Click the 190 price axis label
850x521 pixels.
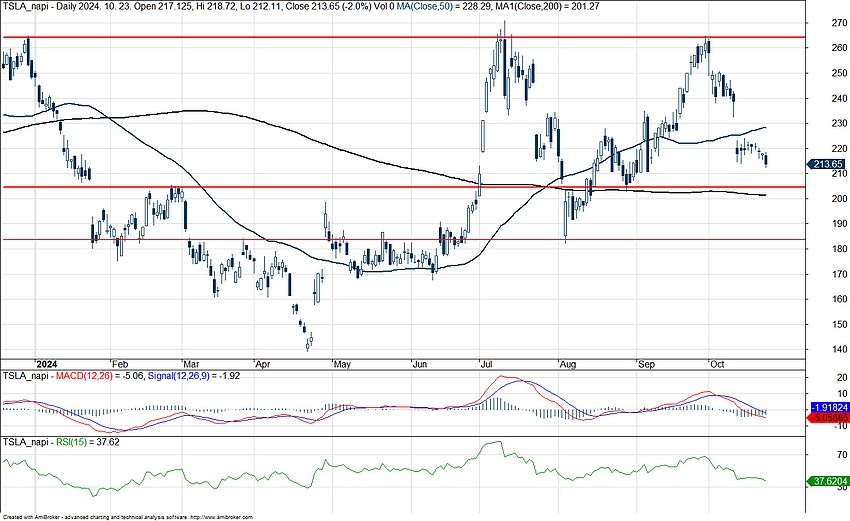[x=840, y=223]
